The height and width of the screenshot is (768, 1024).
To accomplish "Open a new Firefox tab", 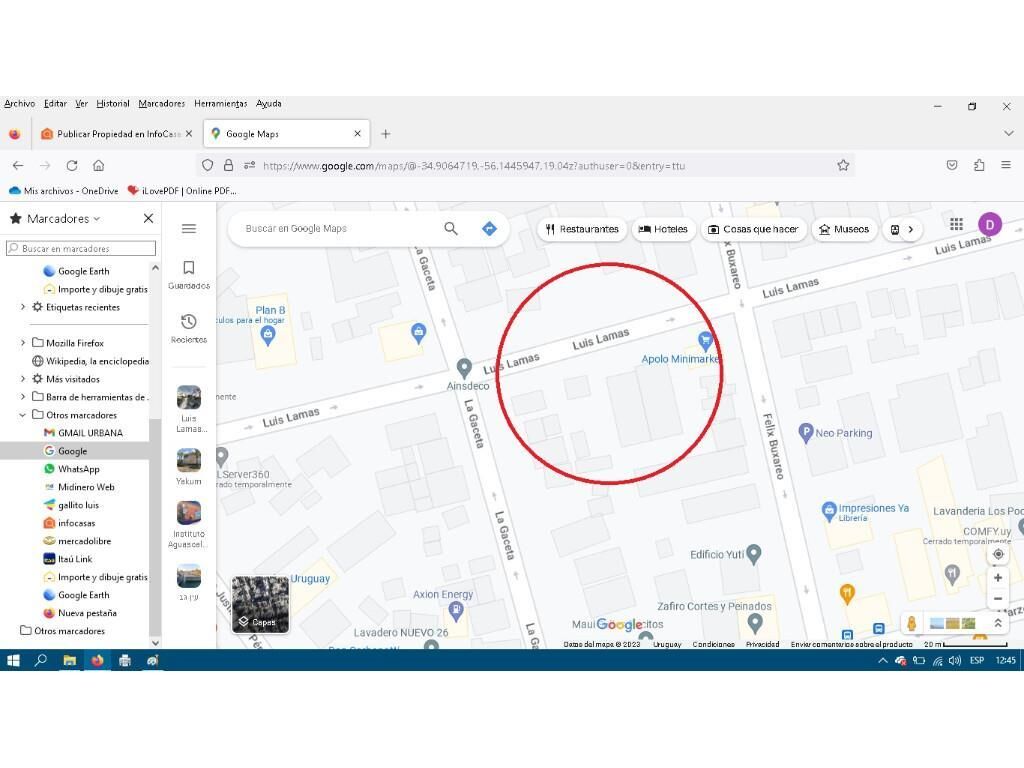I will point(386,134).
